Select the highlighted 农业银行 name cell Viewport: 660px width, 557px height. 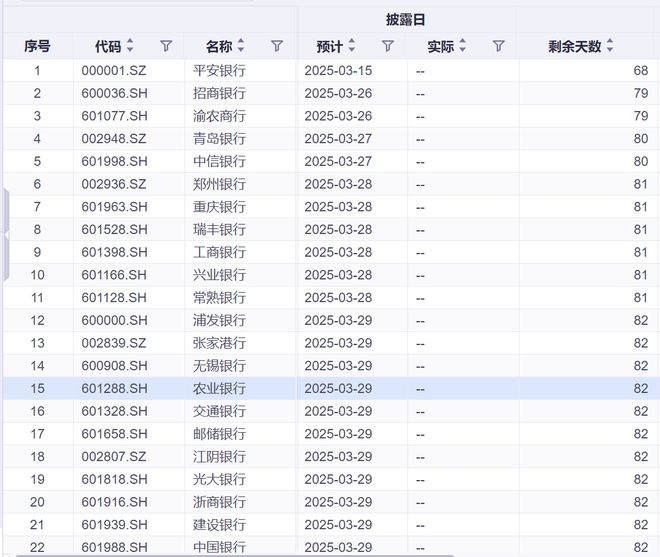tap(219, 389)
